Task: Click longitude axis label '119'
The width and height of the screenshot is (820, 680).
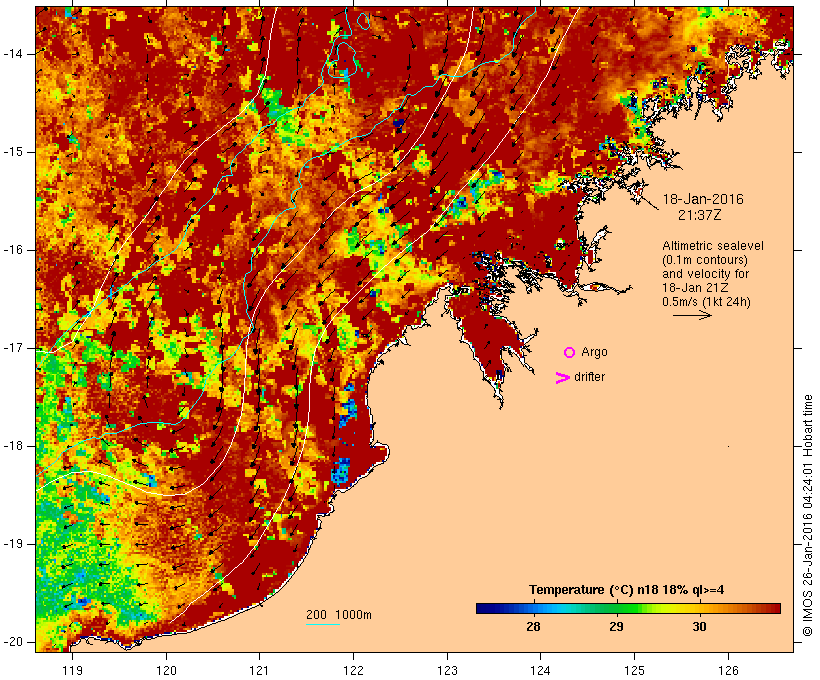Action: point(72,671)
